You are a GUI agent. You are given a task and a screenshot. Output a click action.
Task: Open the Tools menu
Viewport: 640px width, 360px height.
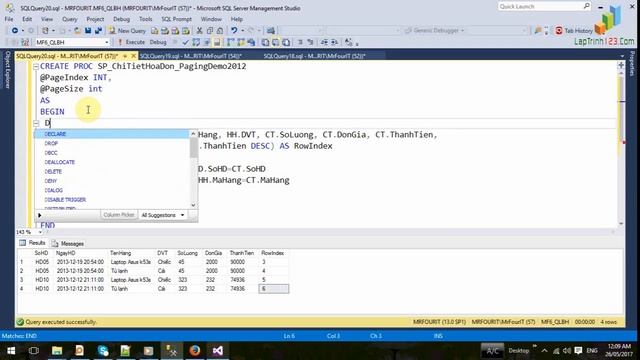pos(145,19)
